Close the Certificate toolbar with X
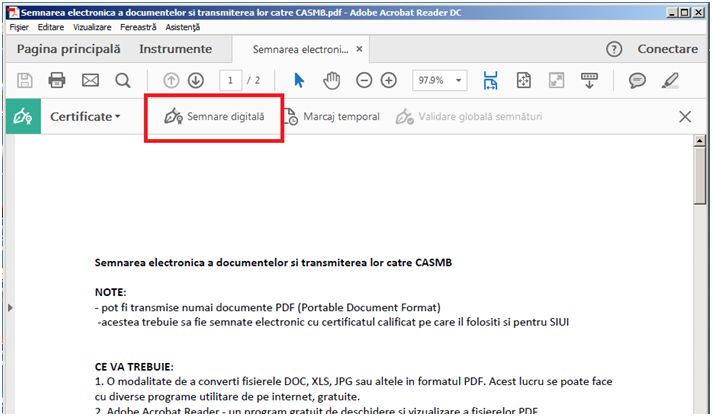The width and height of the screenshot is (712, 416). 685,117
